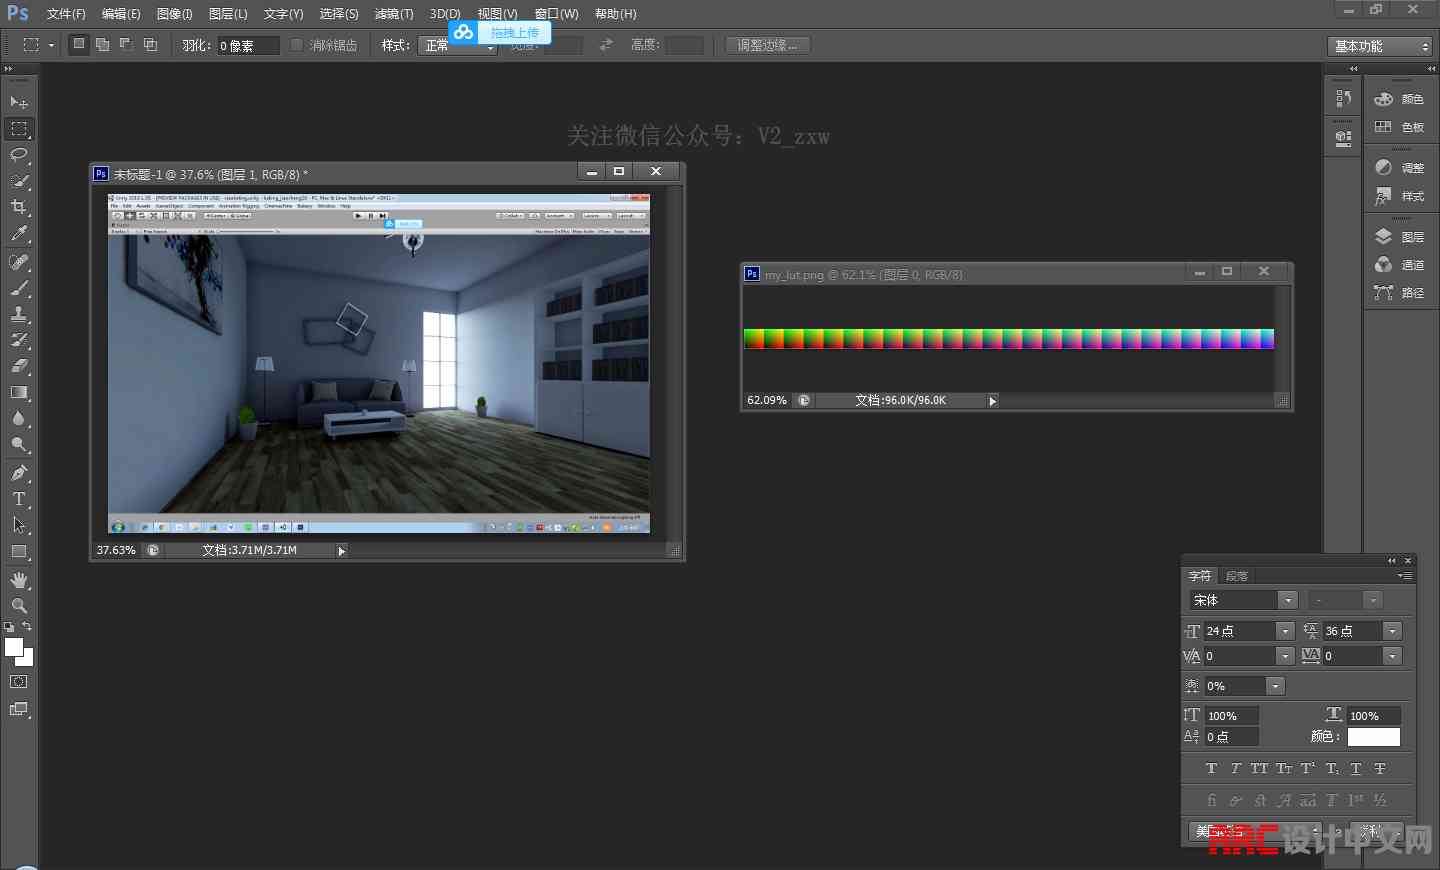This screenshot has width=1440, height=870.
Task: Select the Horizontal Type tool
Action: point(19,499)
